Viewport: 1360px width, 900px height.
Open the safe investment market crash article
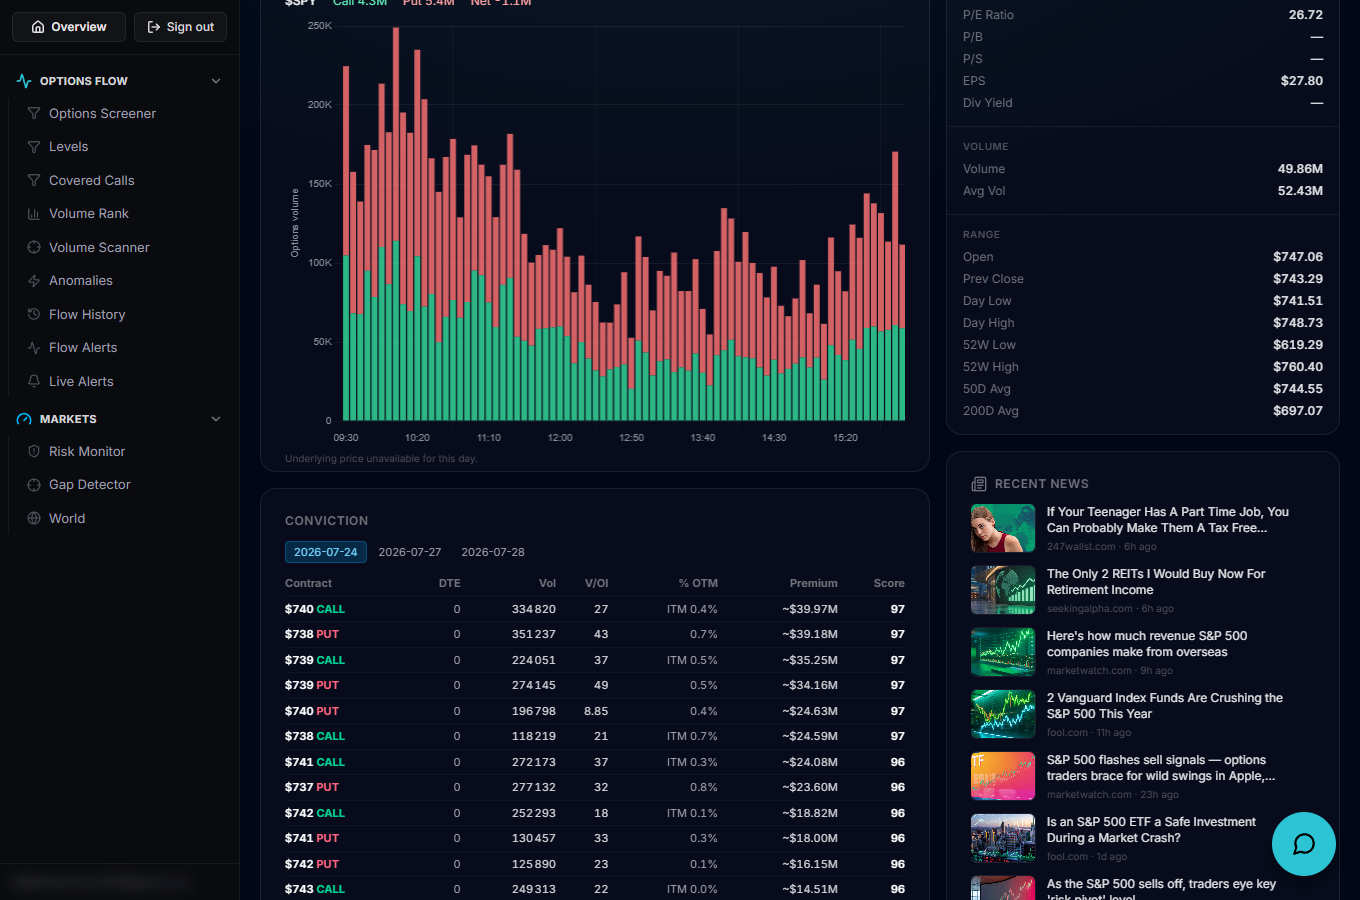pos(1151,830)
